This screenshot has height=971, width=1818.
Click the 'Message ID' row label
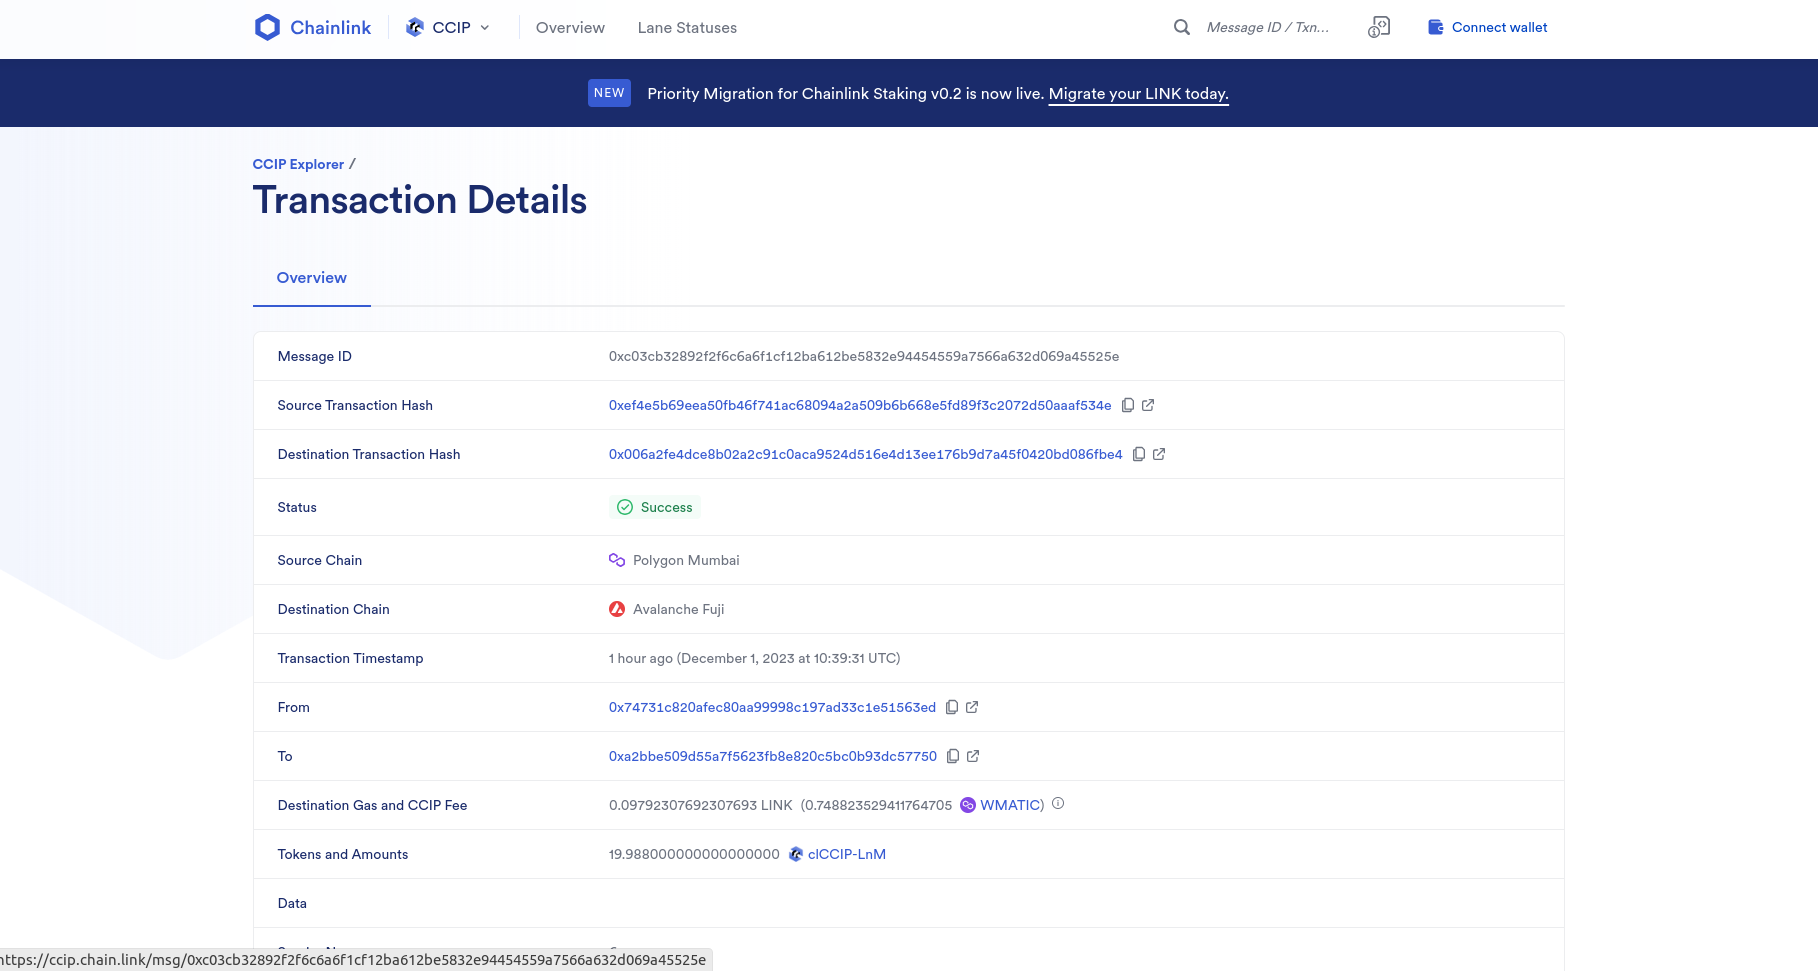315,356
